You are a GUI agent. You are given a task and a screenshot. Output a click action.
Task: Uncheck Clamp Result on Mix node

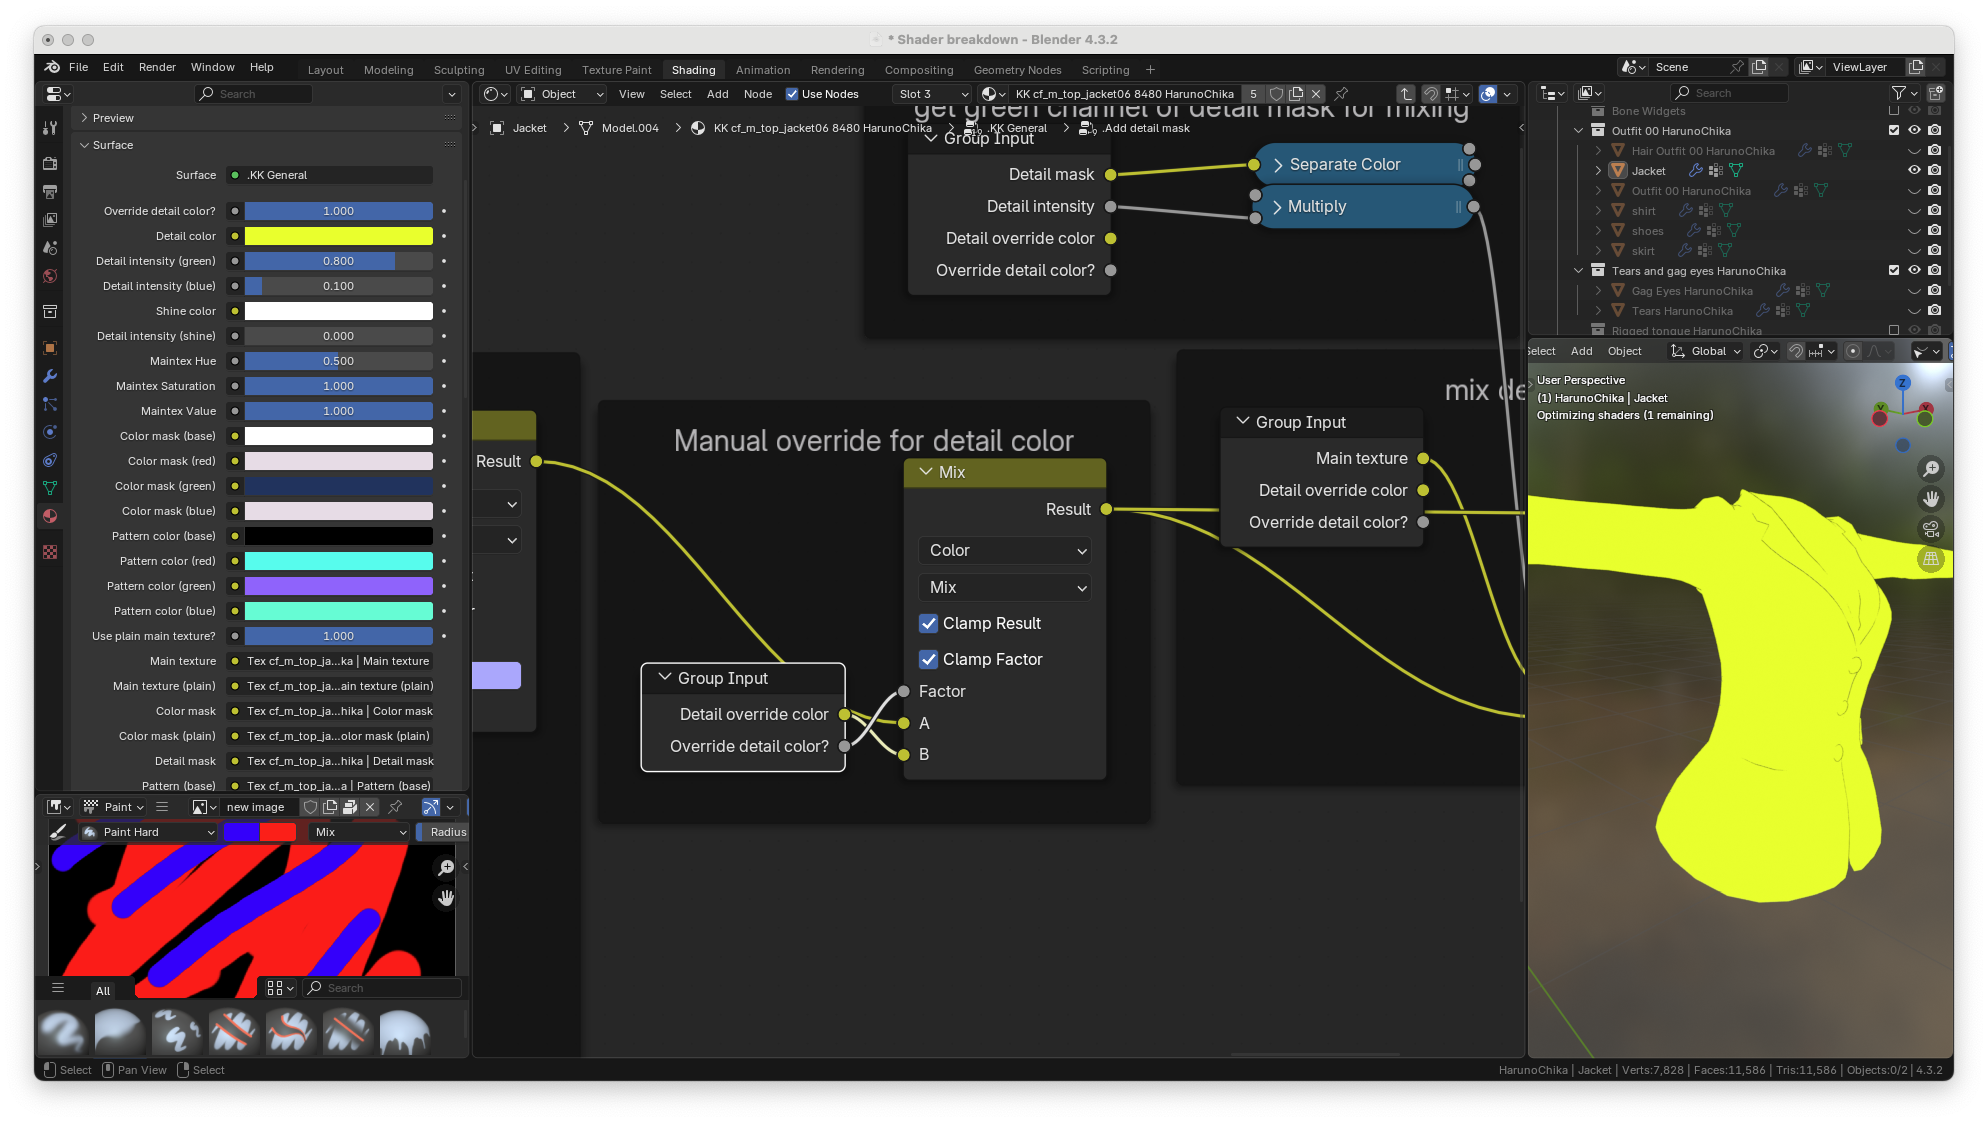coord(928,623)
